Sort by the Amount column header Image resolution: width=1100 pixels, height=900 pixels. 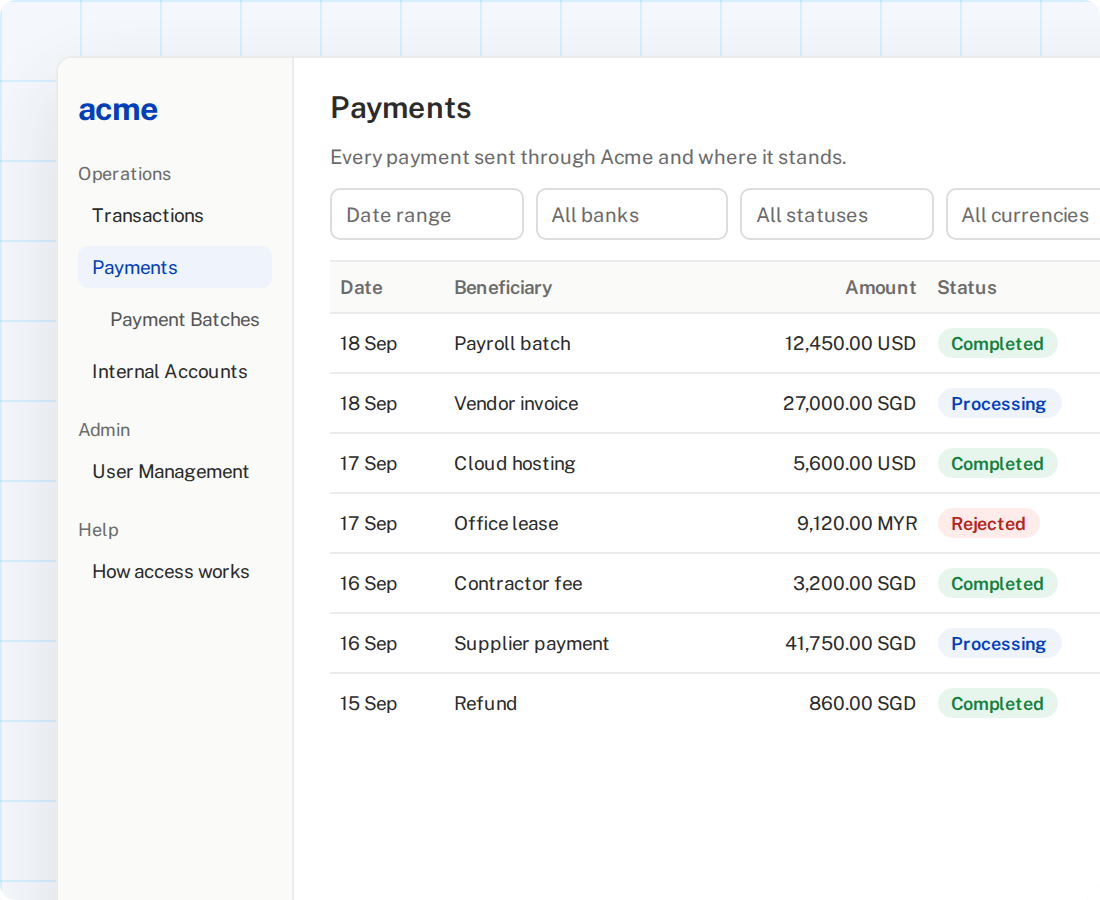point(880,288)
